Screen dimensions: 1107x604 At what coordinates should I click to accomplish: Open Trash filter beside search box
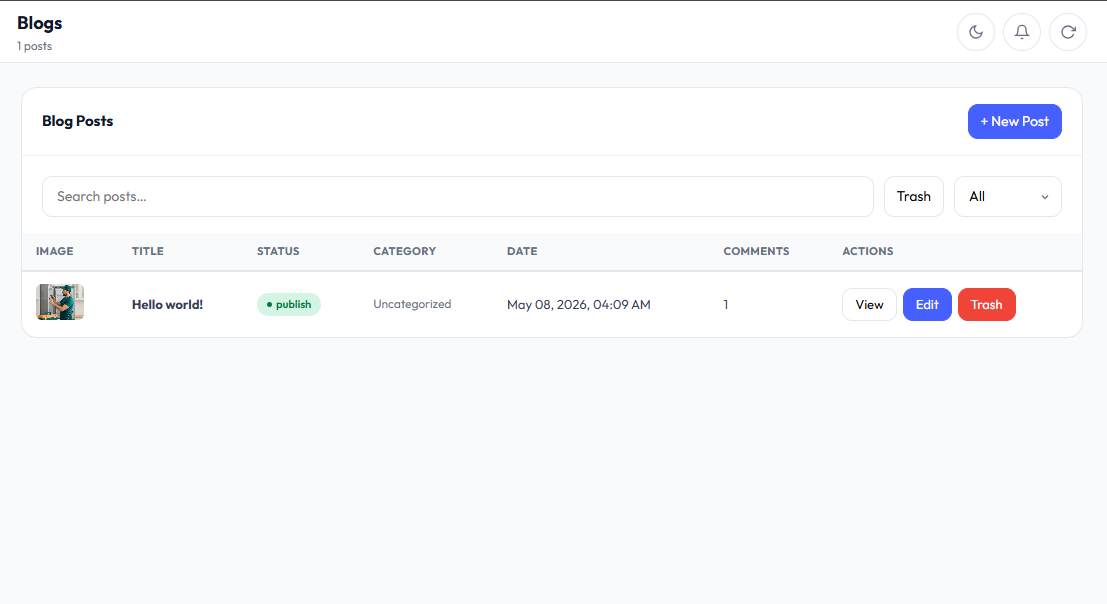click(914, 196)
